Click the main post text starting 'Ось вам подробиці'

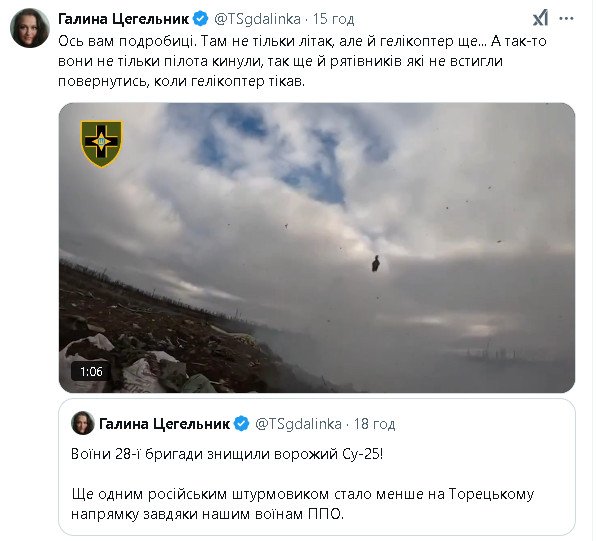302,61
